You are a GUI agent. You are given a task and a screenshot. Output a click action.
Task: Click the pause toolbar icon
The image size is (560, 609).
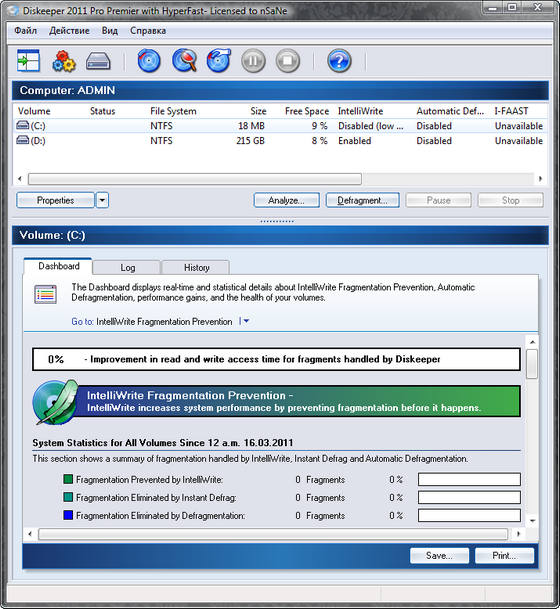pyautogui.click(x=253, y=61)
